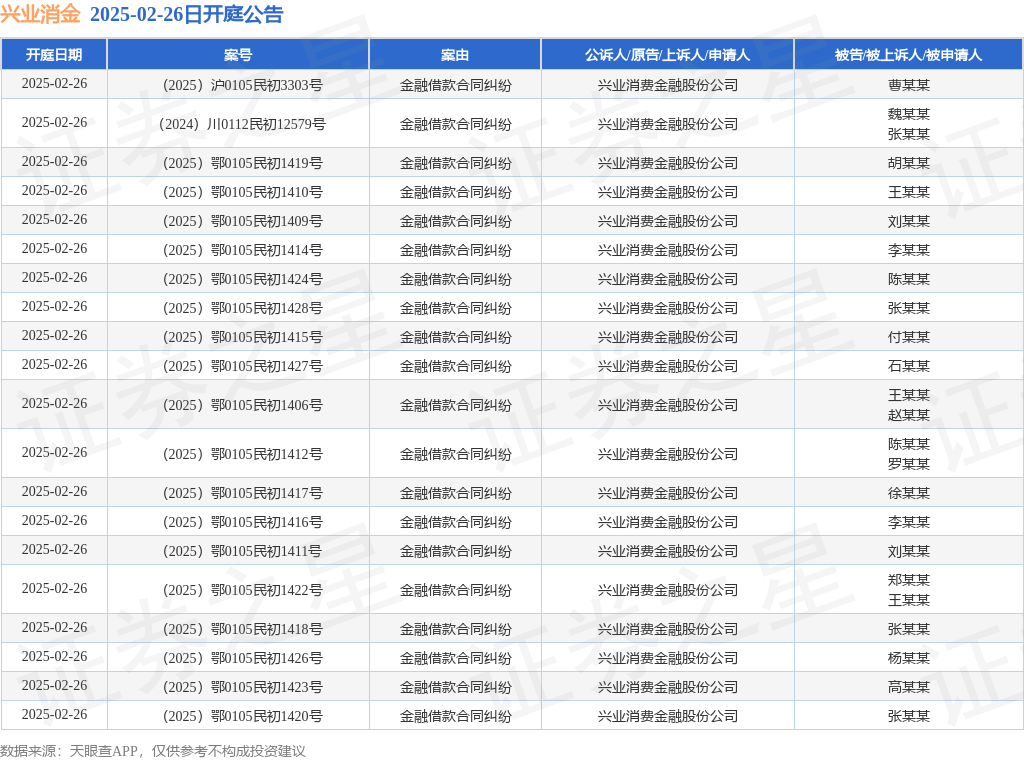Select the 案号 column header
1024x760 pixels.
(238, 55)
